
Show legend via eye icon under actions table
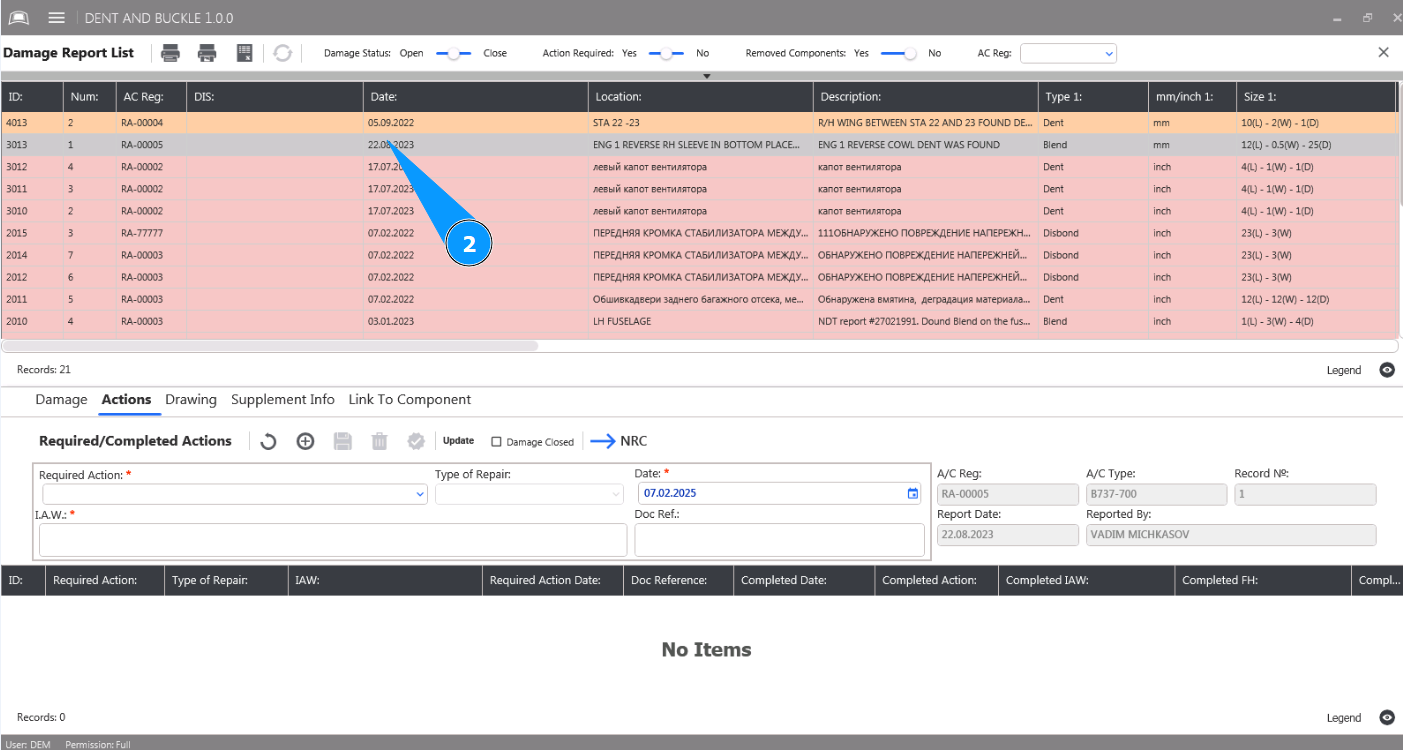[1387, 717]
